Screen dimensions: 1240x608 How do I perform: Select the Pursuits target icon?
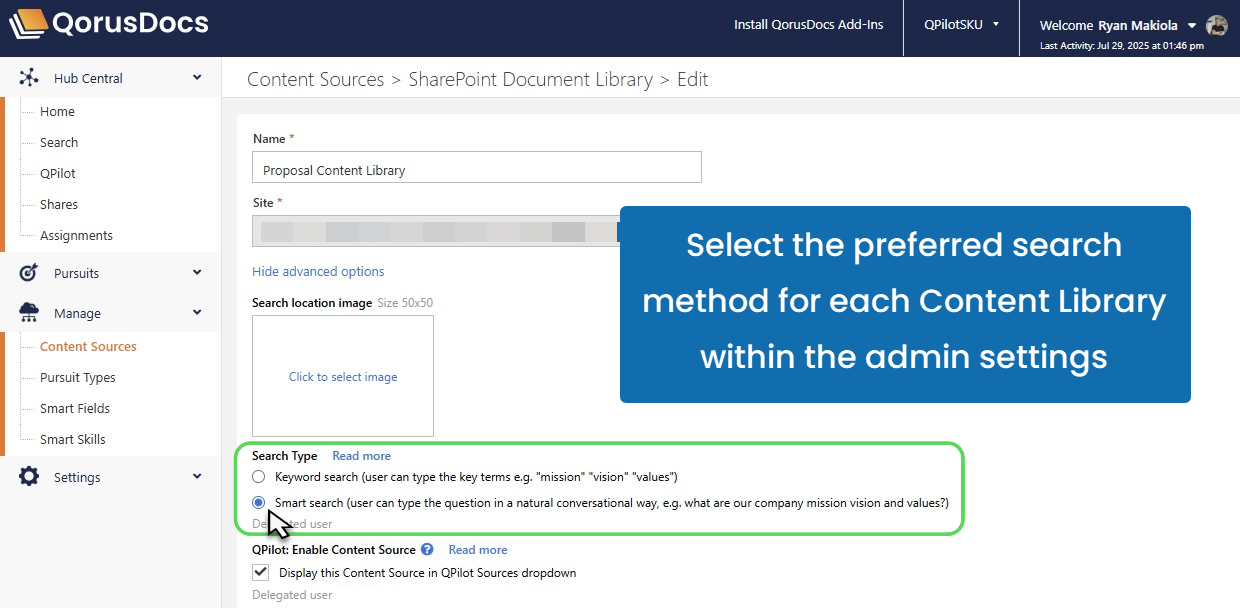point(30,272)
